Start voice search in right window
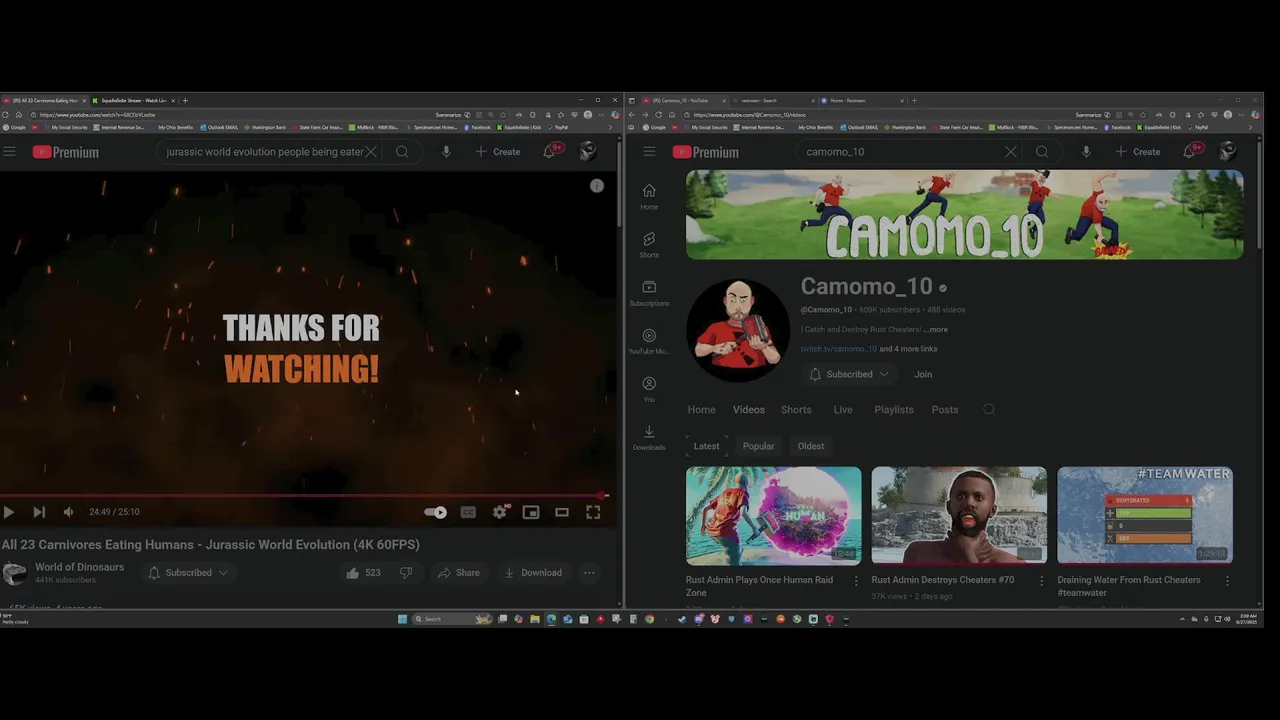The image size is (1280, 720). click(x=1086, y=152)
